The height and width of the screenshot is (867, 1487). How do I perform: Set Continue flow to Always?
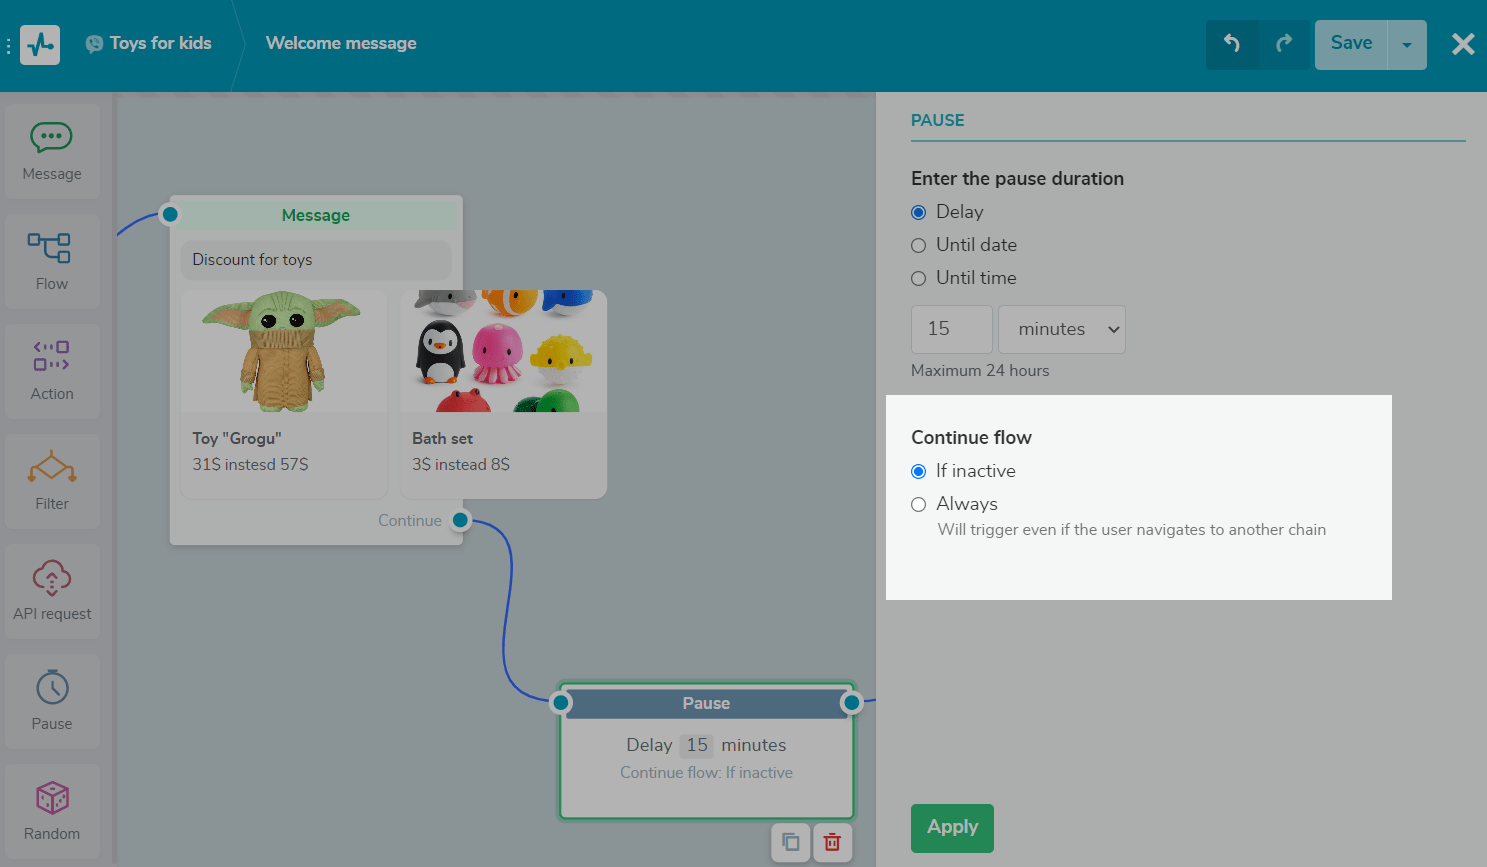tap(918, 505)
